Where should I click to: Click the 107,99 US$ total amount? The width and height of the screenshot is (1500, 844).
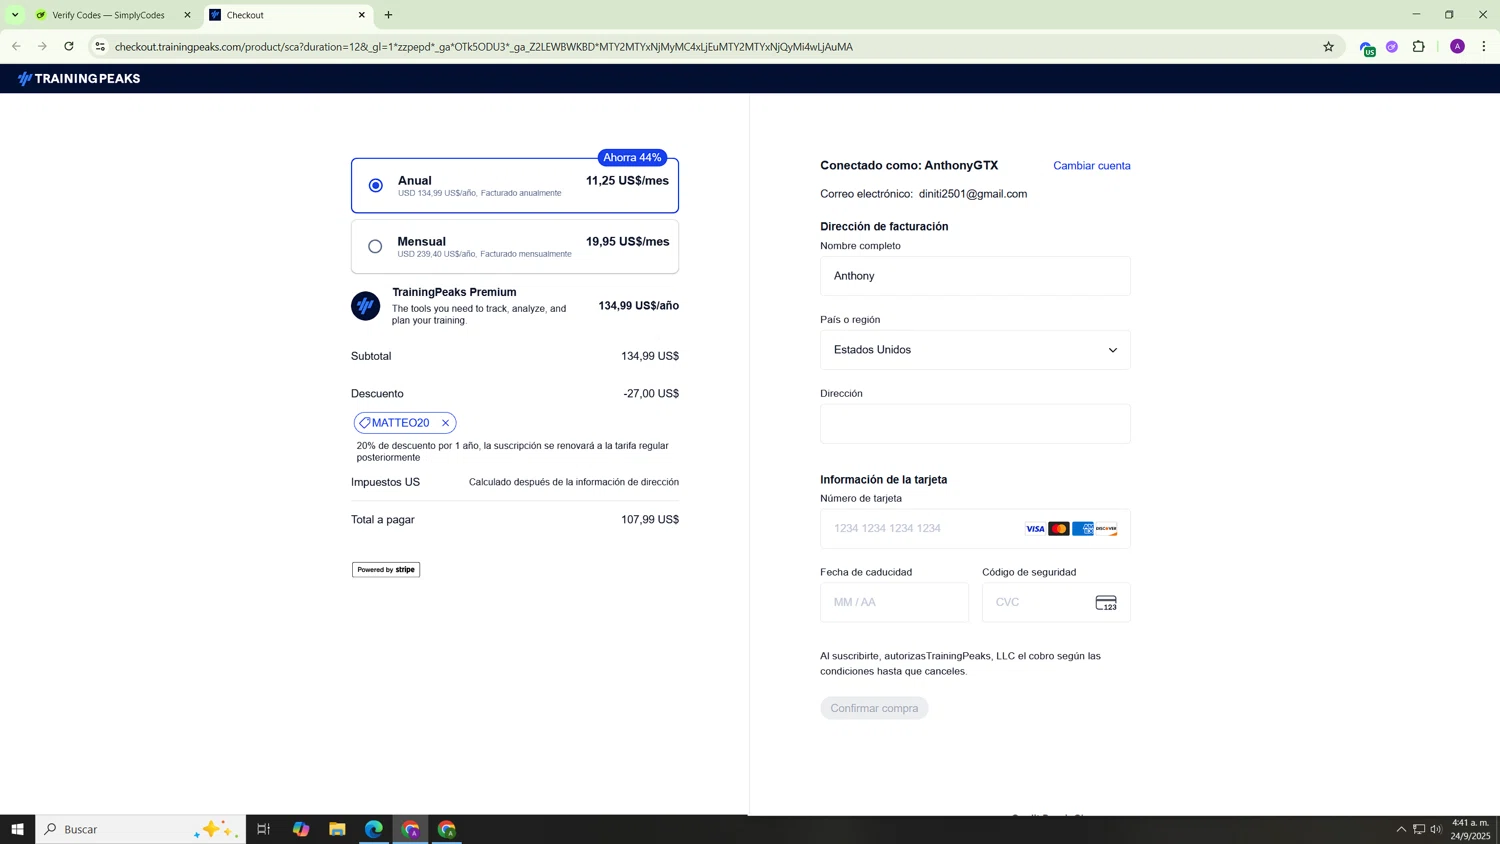(650, 520)
